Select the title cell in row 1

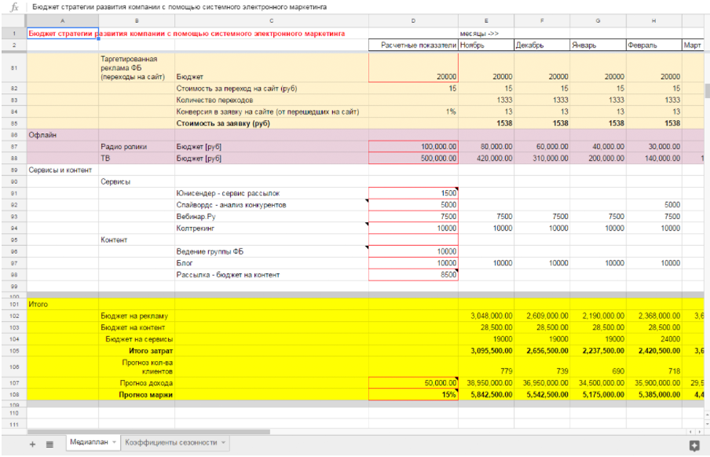[62, 34]
